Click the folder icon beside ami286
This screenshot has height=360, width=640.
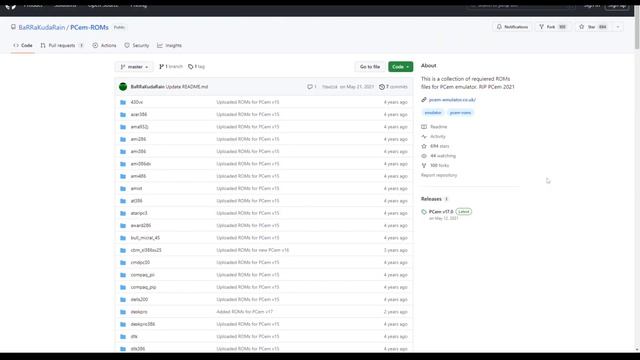(123, 139)
